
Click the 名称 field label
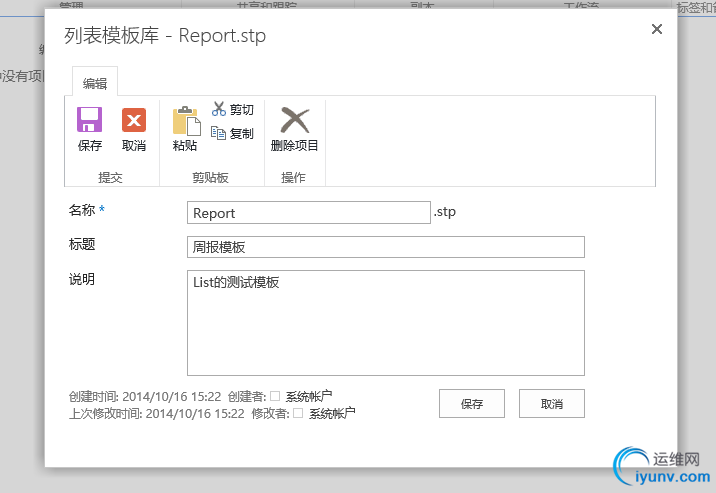[x=82, y=210]
